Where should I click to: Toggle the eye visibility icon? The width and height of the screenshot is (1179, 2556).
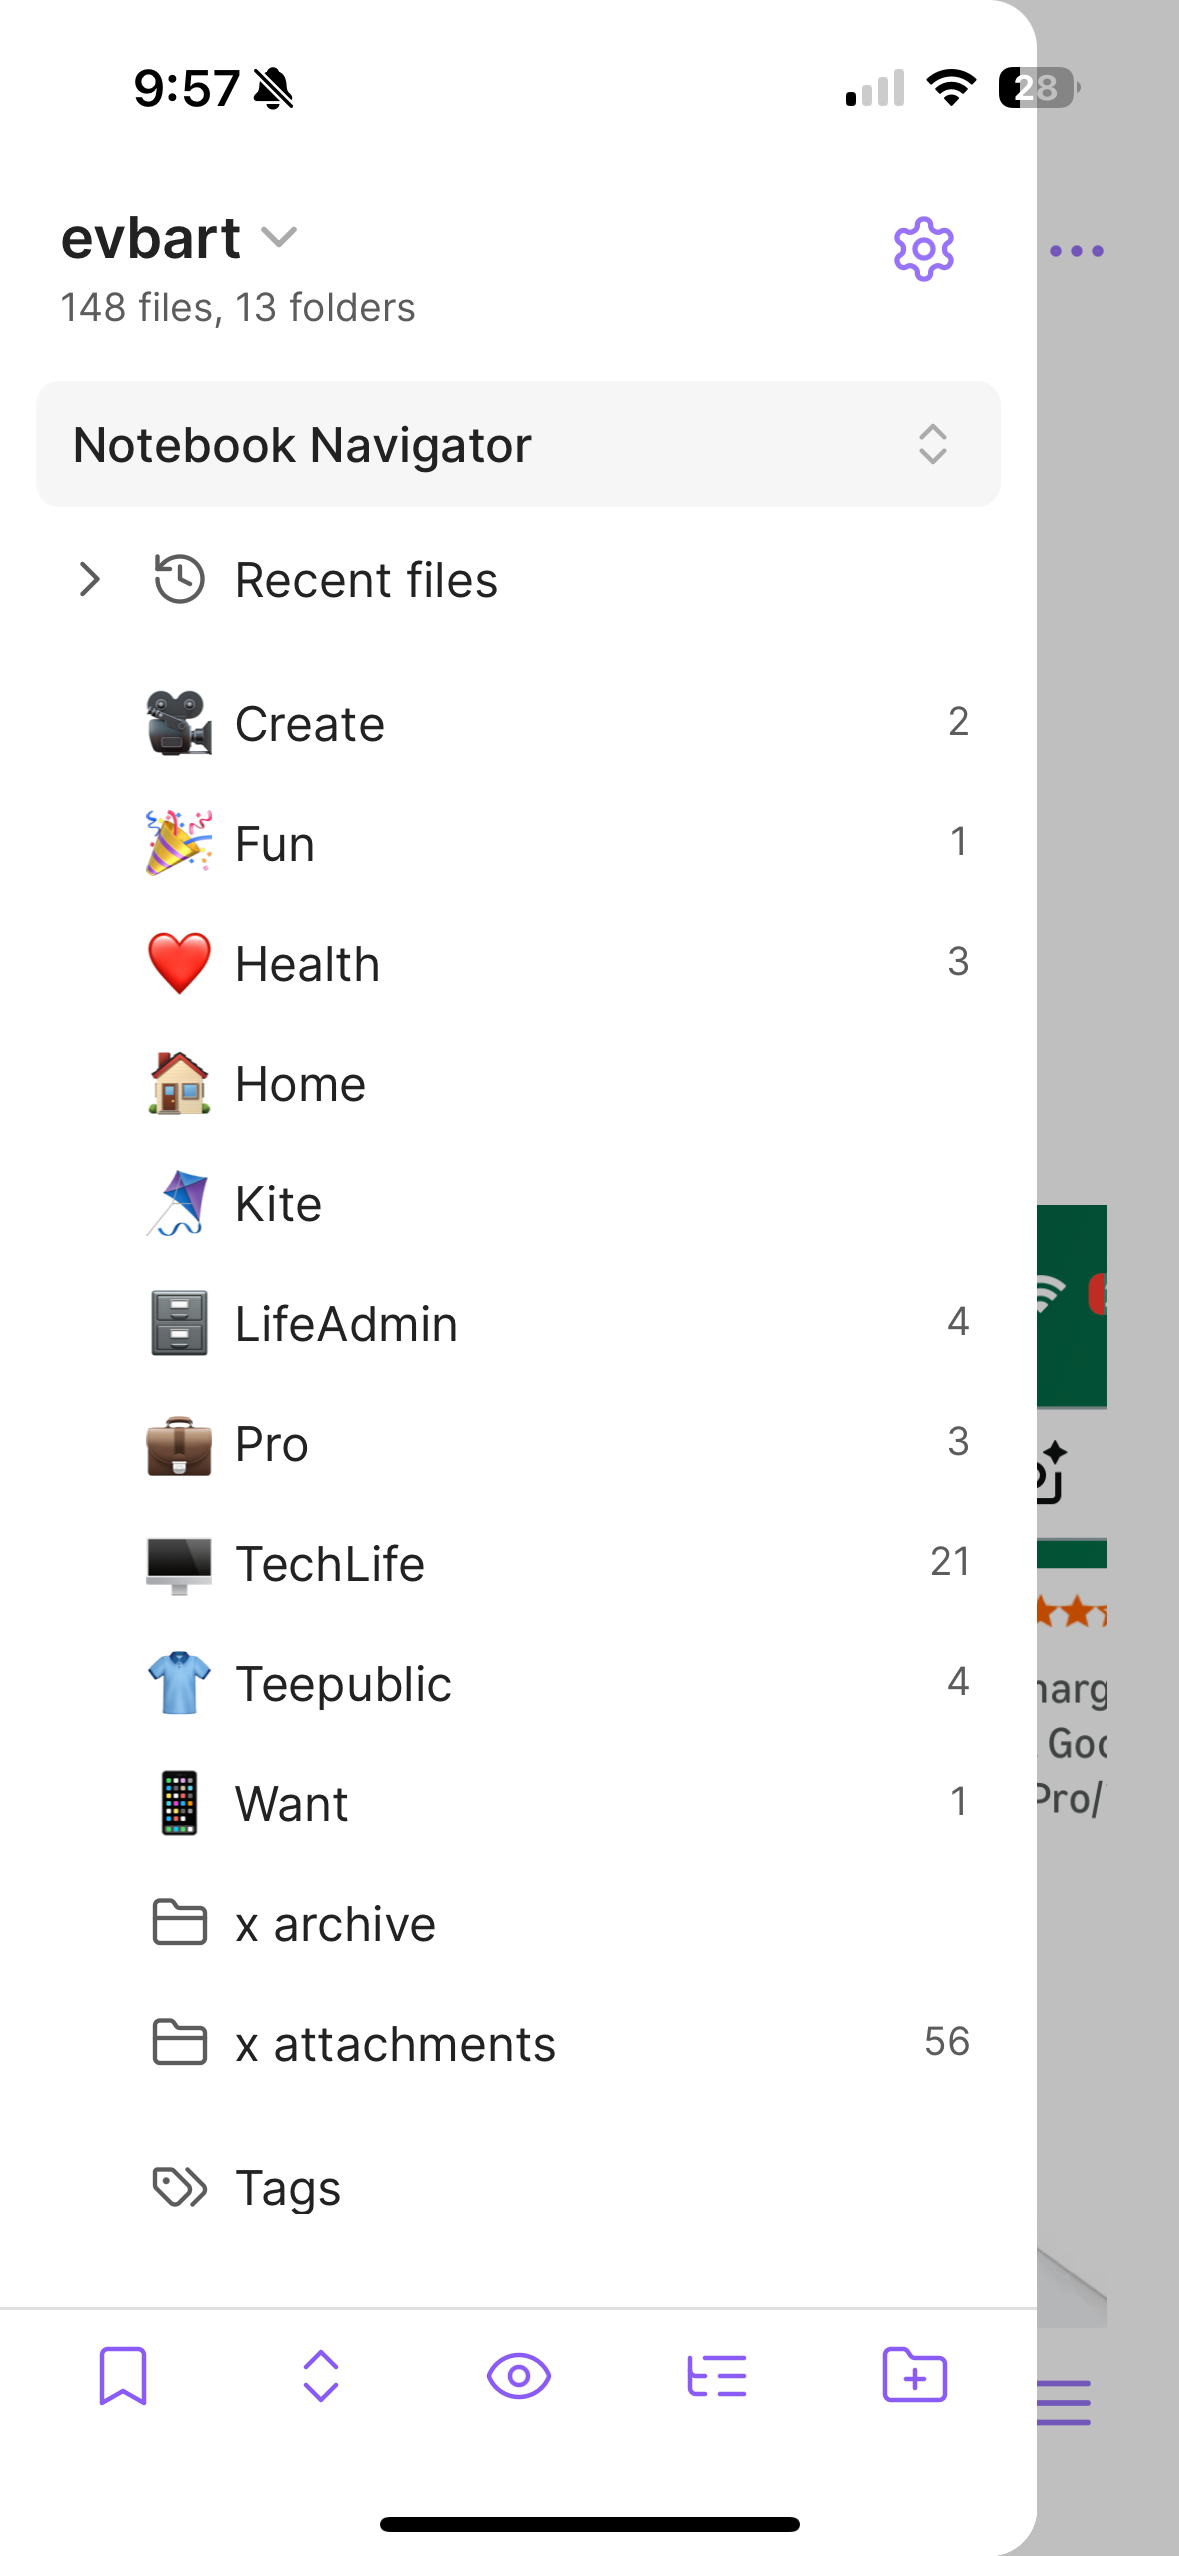tap(518, 2375)
